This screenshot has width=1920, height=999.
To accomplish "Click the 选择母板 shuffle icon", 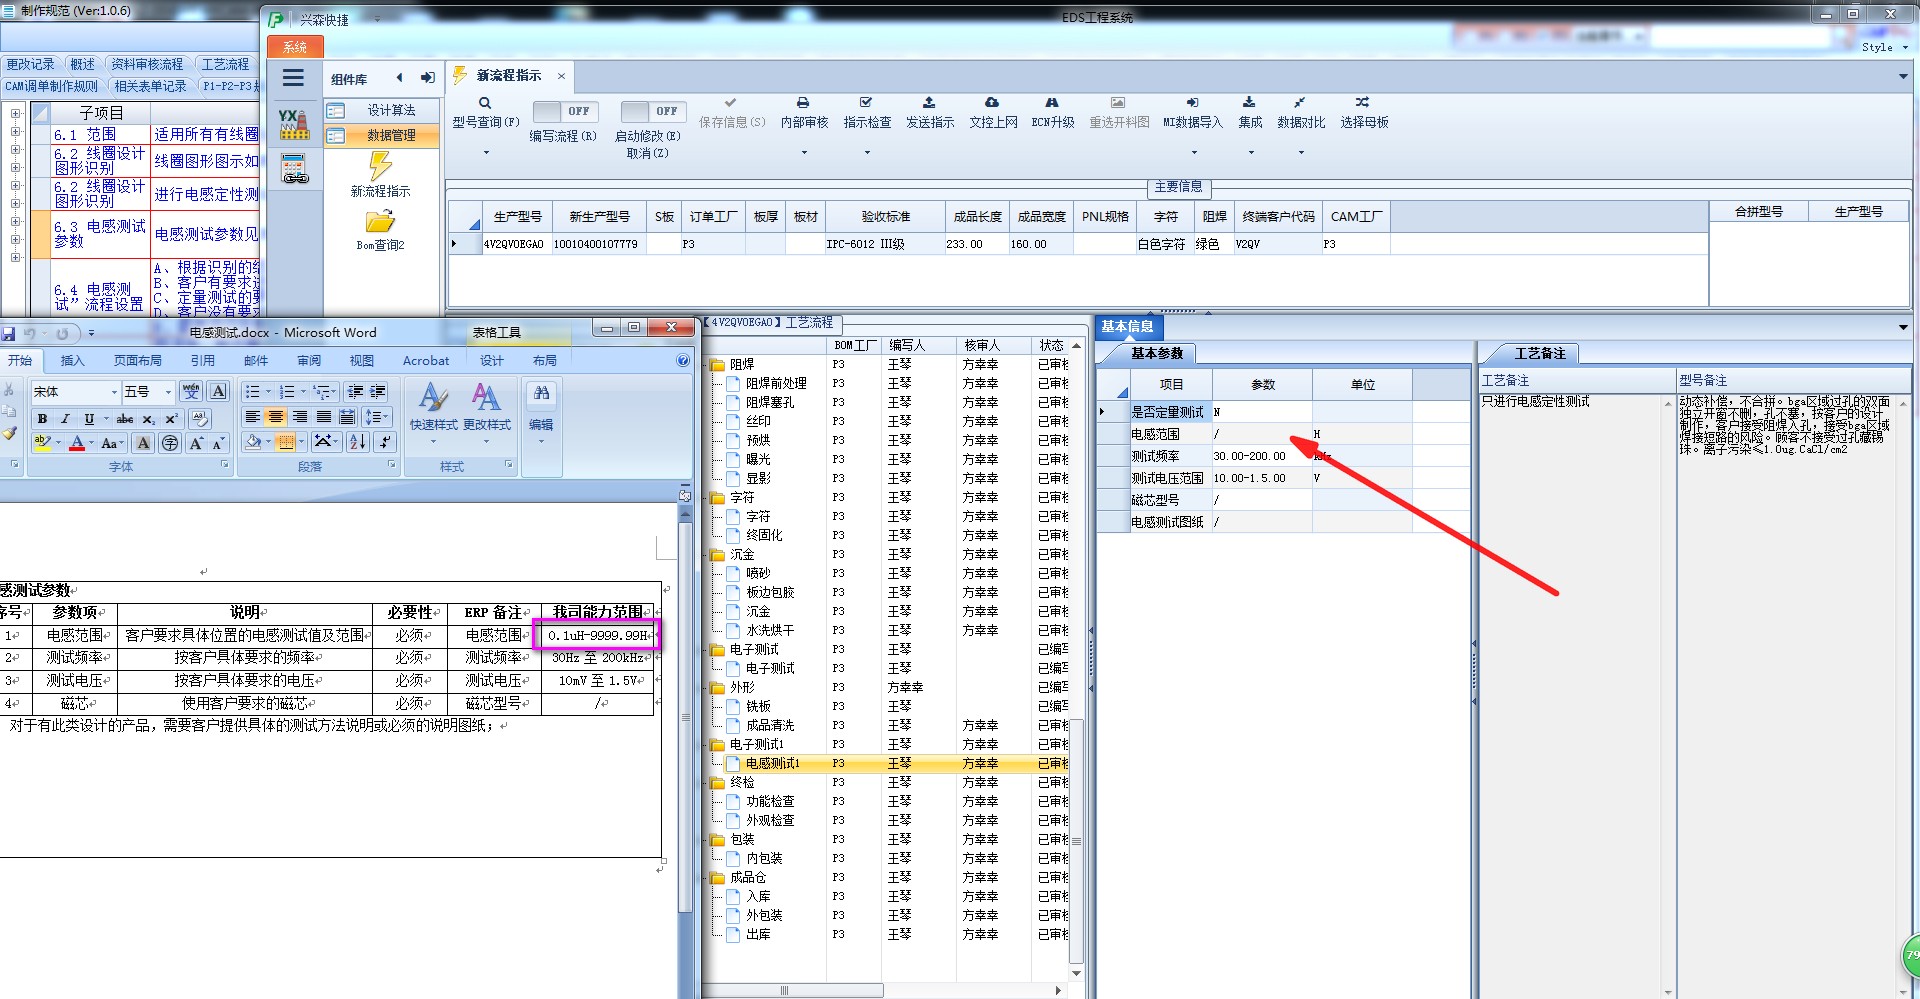I will [1362, 103].
